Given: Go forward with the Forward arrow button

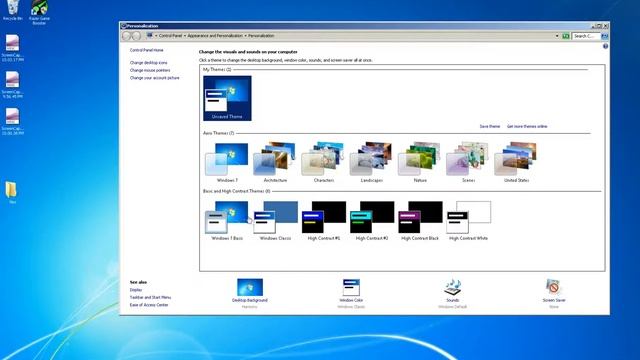Looking at the screenshot, I should coord(136,36).
